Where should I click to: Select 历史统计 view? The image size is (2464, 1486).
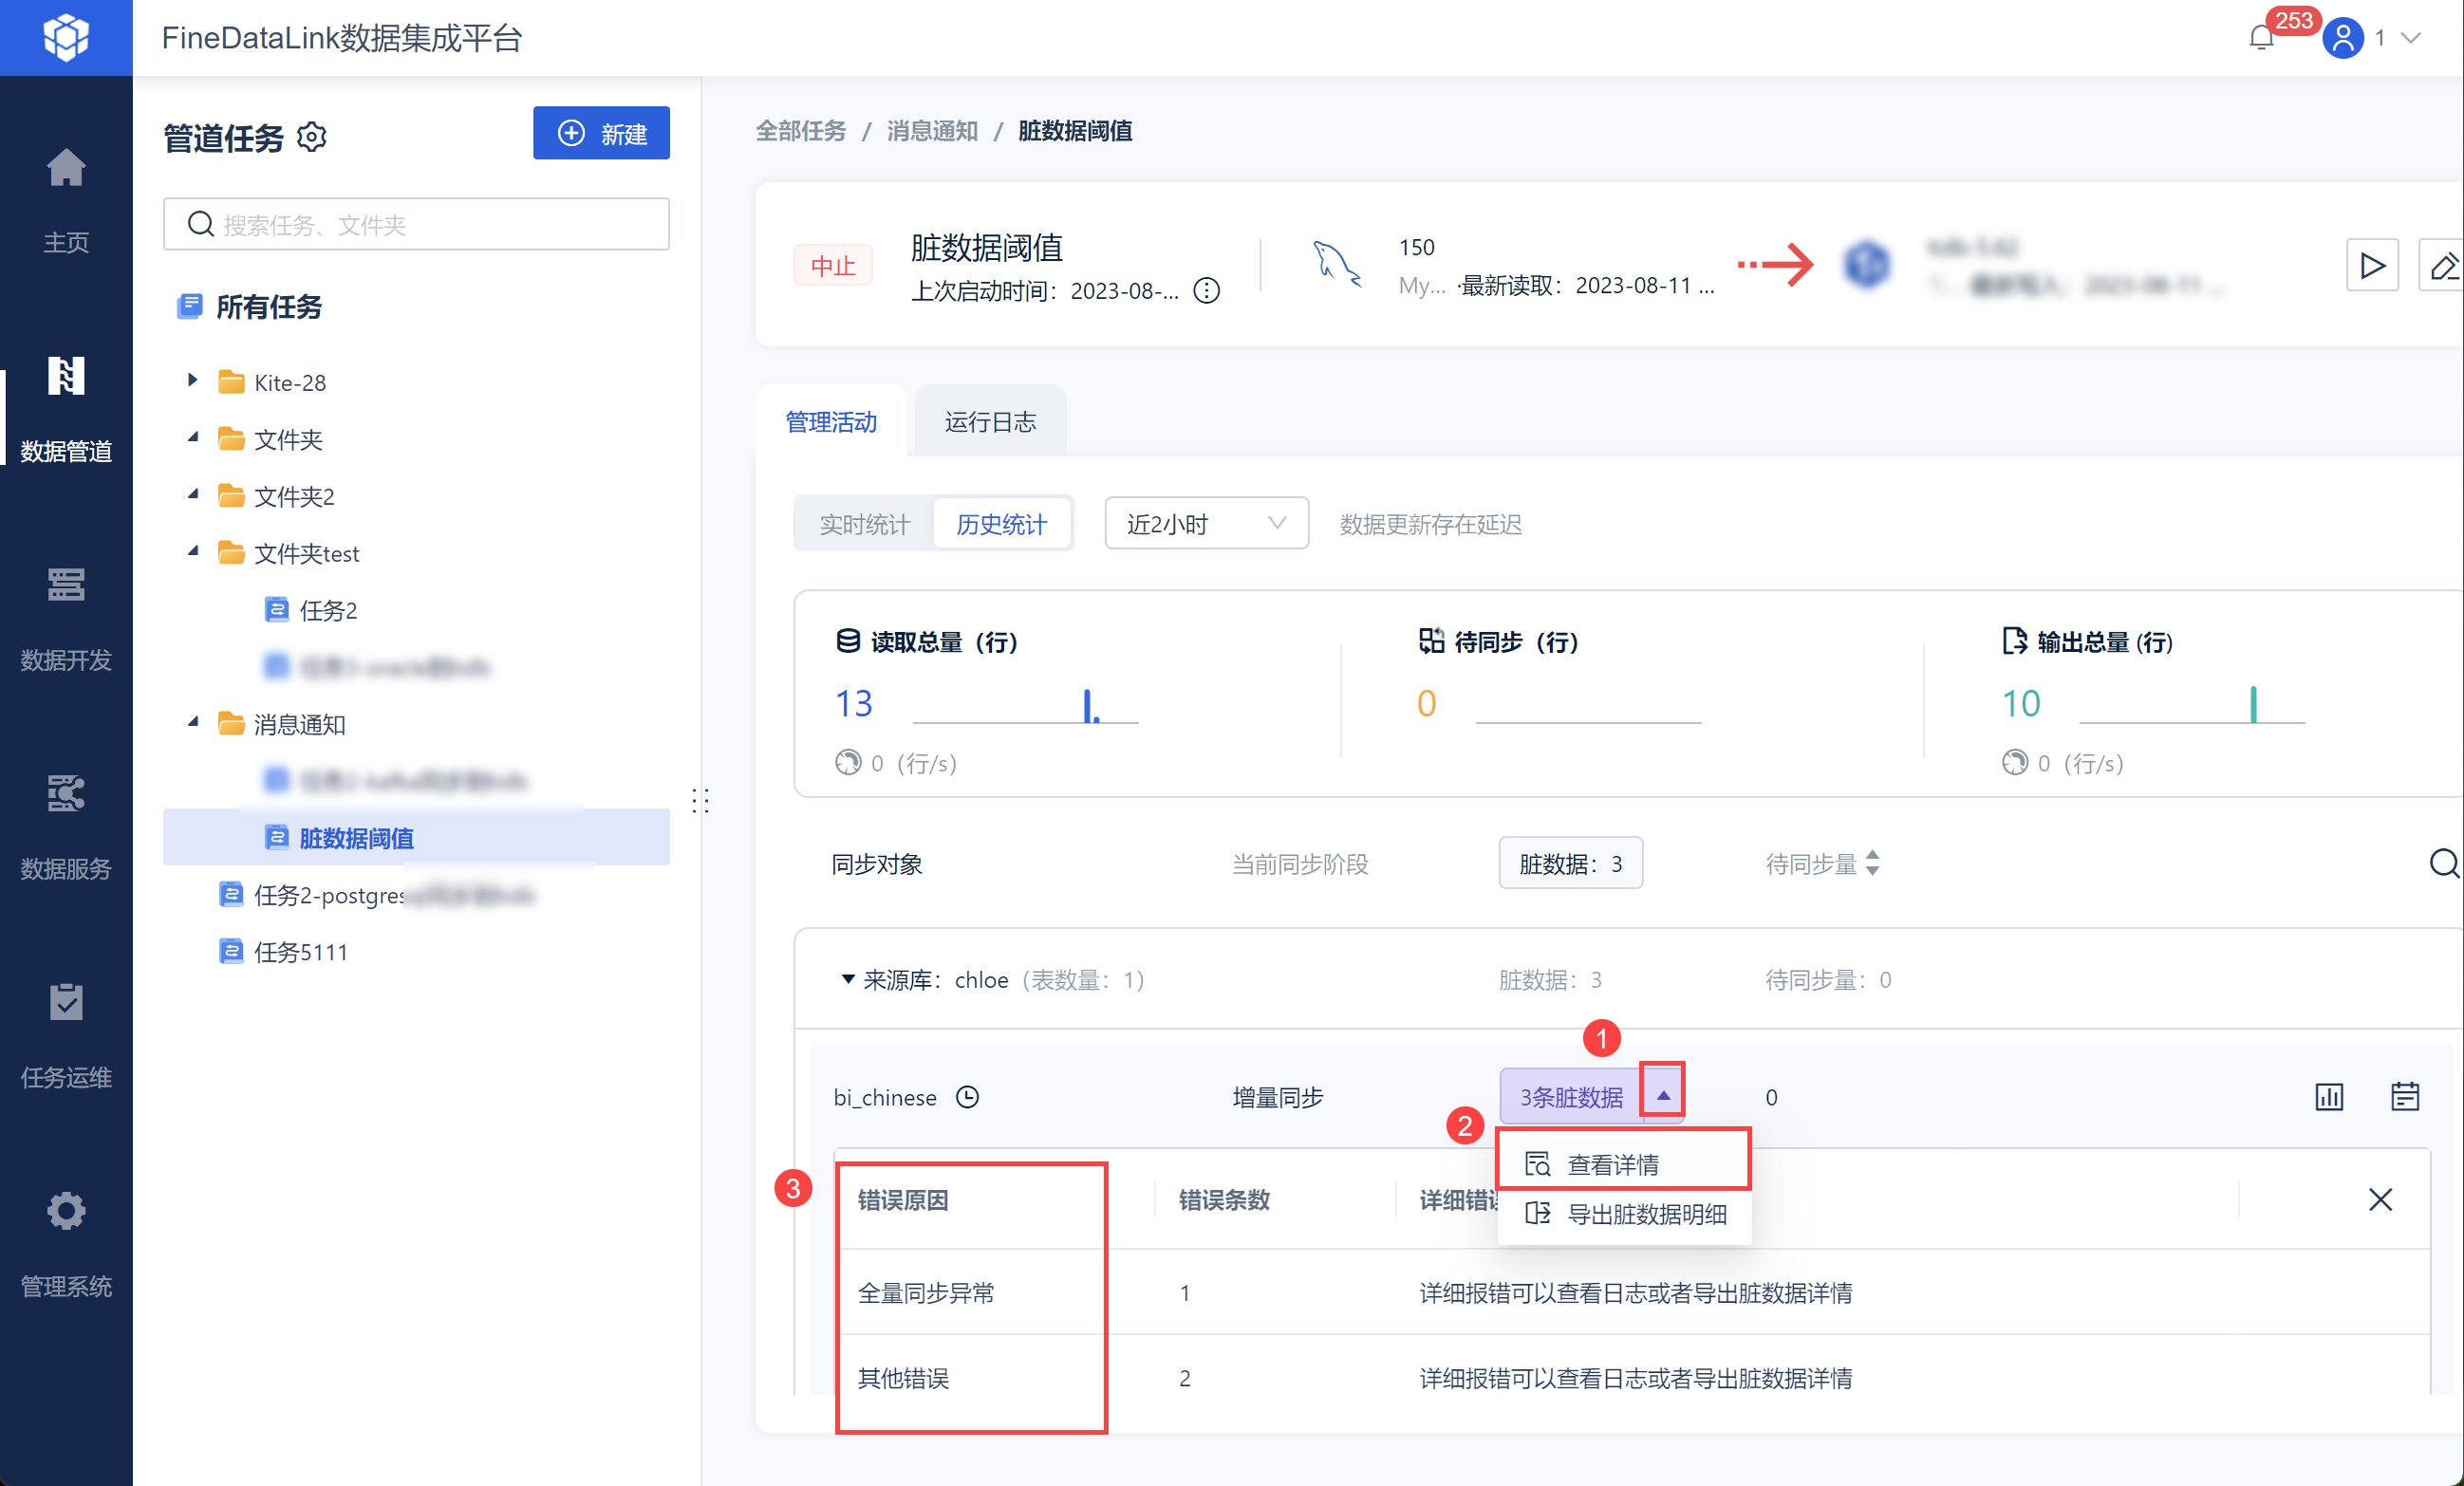pyautogui.click(x=1001, y=524)
